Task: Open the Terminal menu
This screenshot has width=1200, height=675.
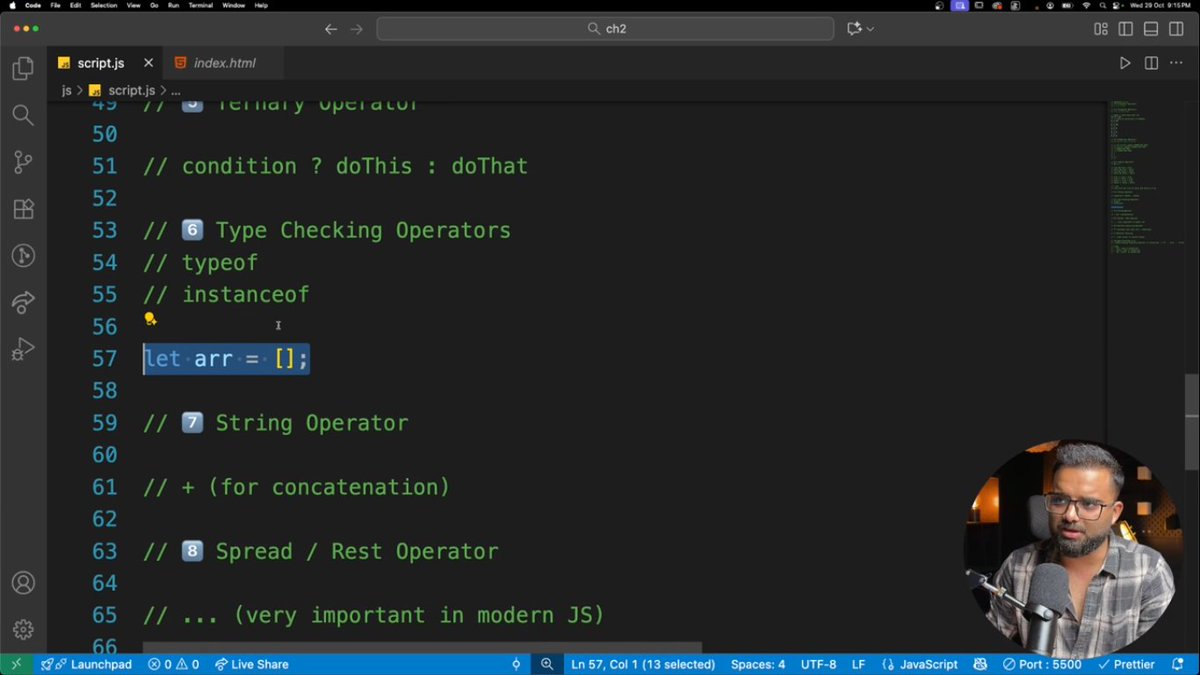Action: 203,5
